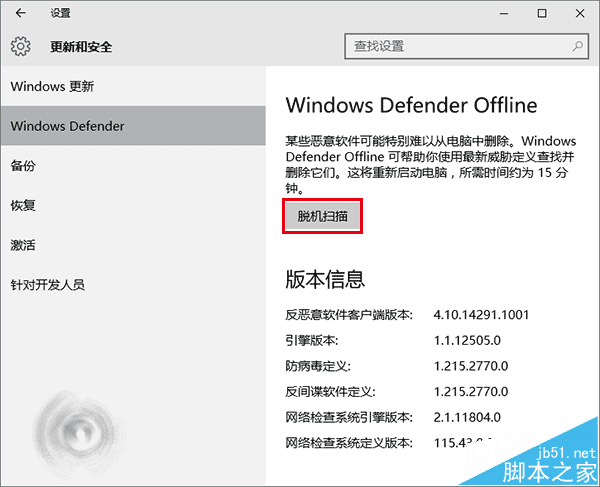Click the 脱机扫描 button
This screenshot has width=600, height=487.
[x=323, y=216]
